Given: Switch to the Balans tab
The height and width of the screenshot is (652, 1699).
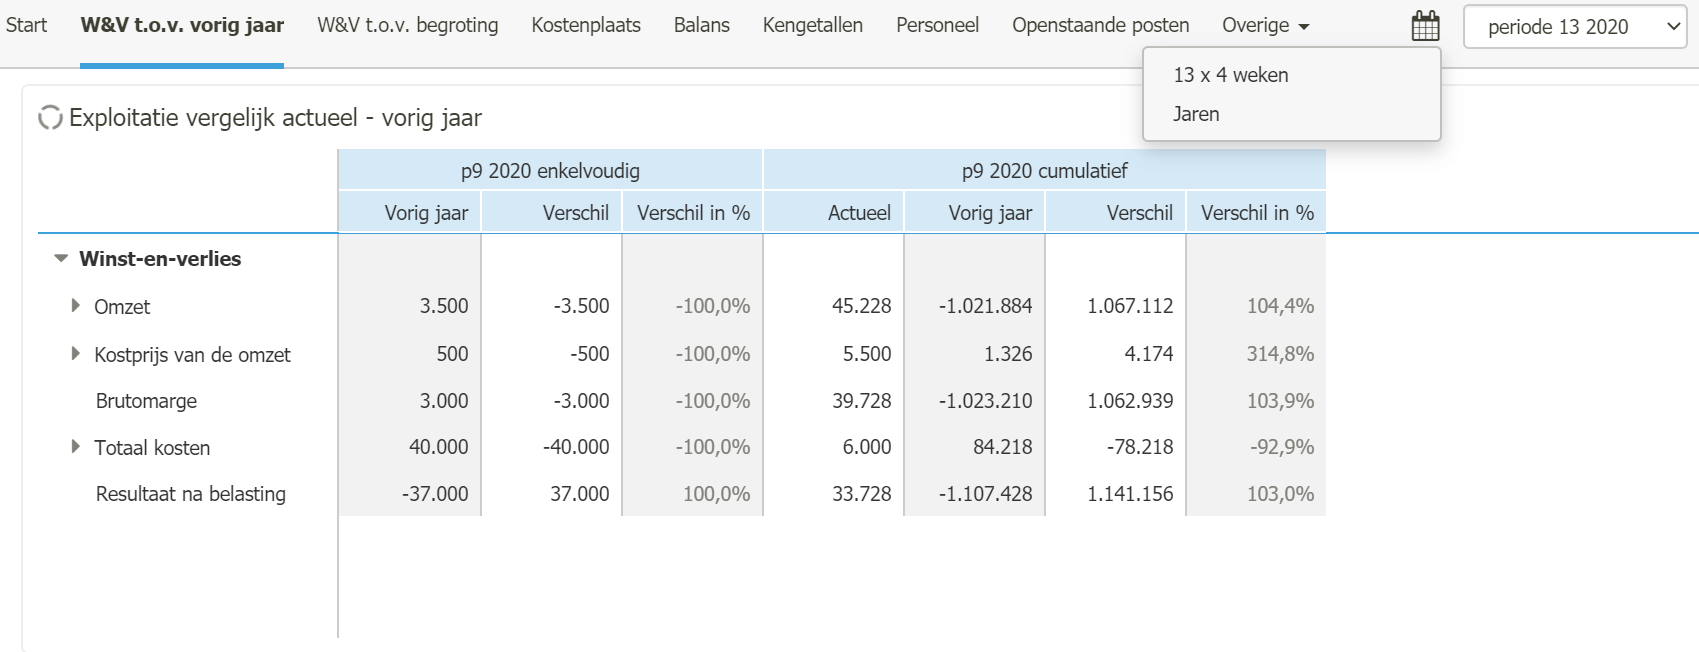Looking at the screenshot, I should point(701,25).
